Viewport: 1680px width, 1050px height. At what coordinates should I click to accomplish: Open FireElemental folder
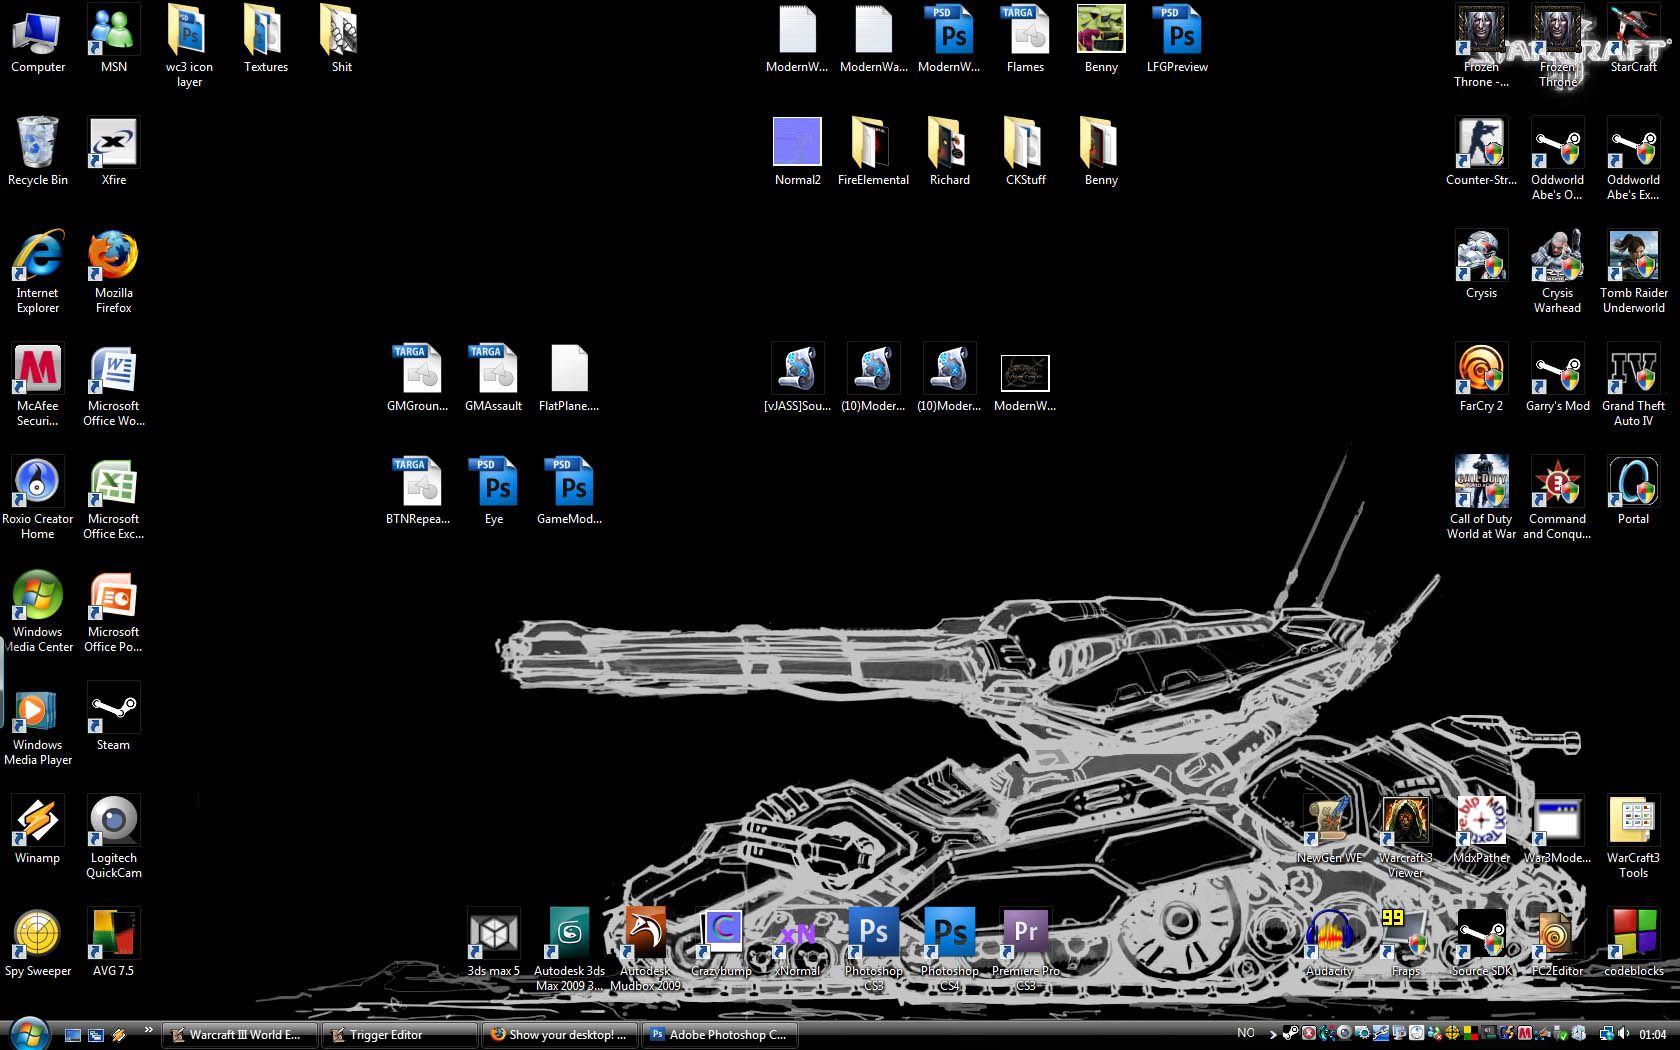(x=874, y=153)
